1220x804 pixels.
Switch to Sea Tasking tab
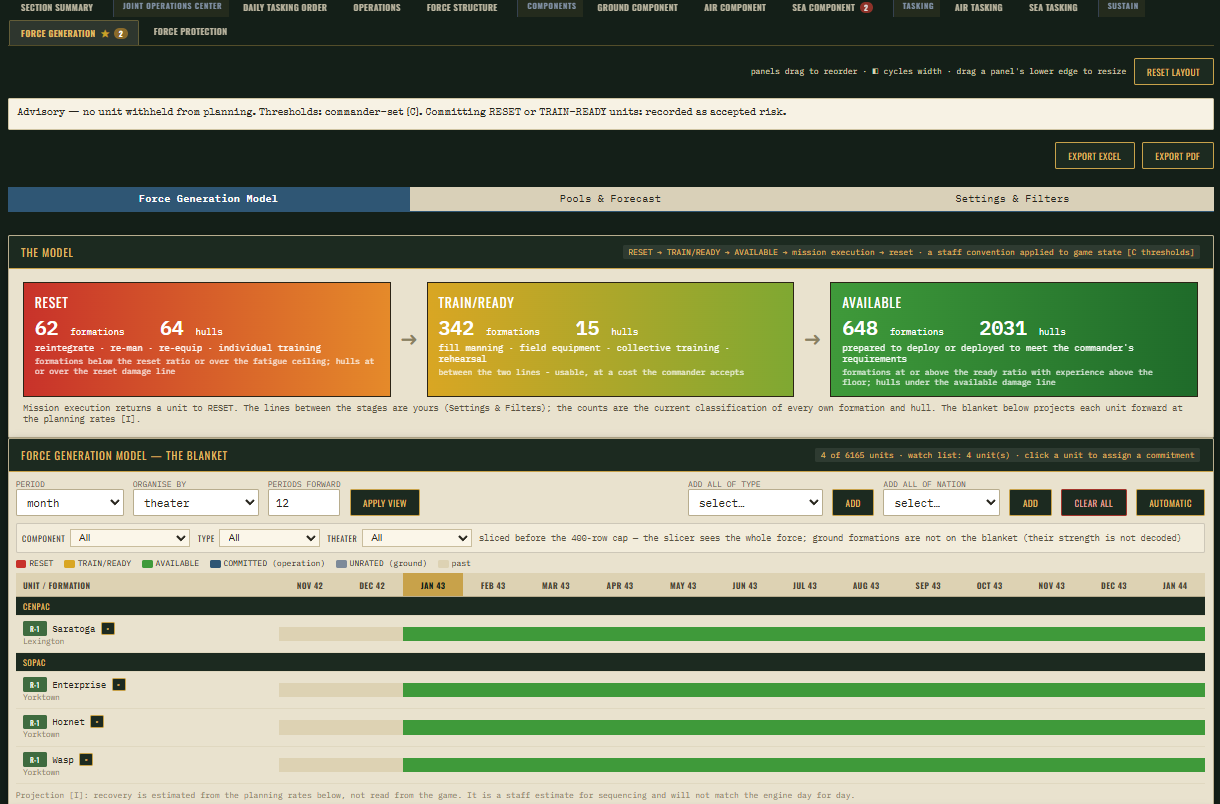coord(1054,8)
